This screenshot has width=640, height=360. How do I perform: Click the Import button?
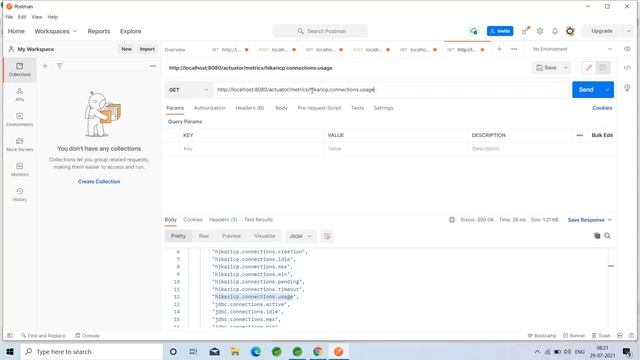[147, 49]
